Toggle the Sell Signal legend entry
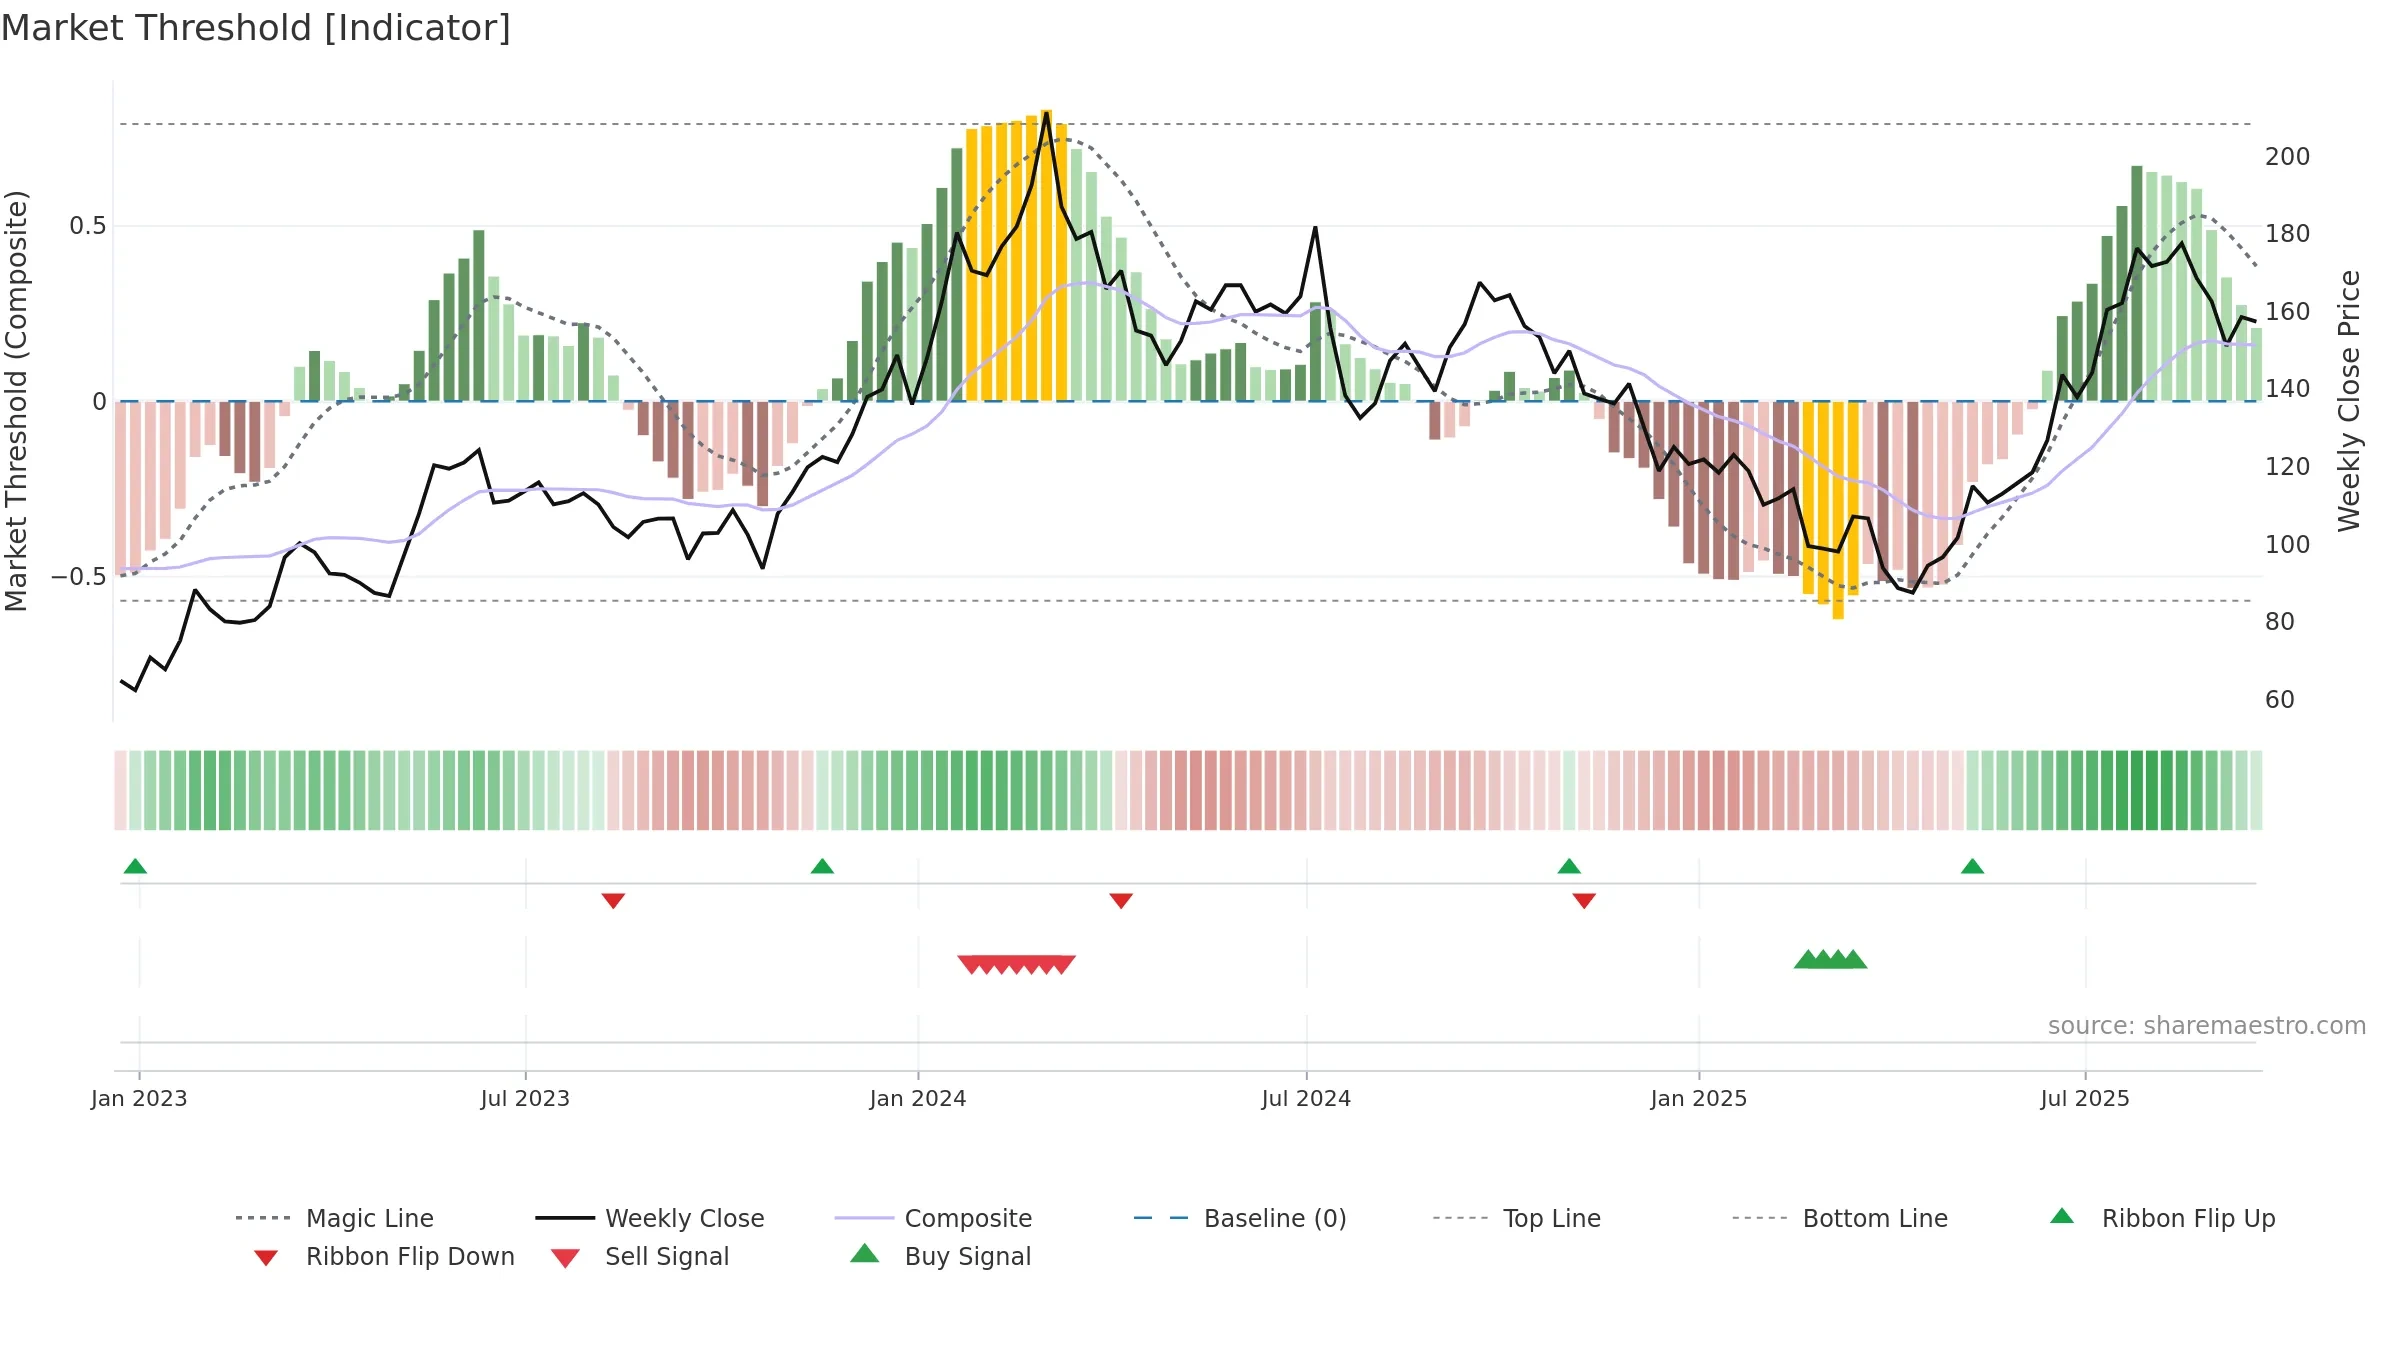Image resolution: width=2400 pixels, height=1350 pixels. pos(640,1256)
